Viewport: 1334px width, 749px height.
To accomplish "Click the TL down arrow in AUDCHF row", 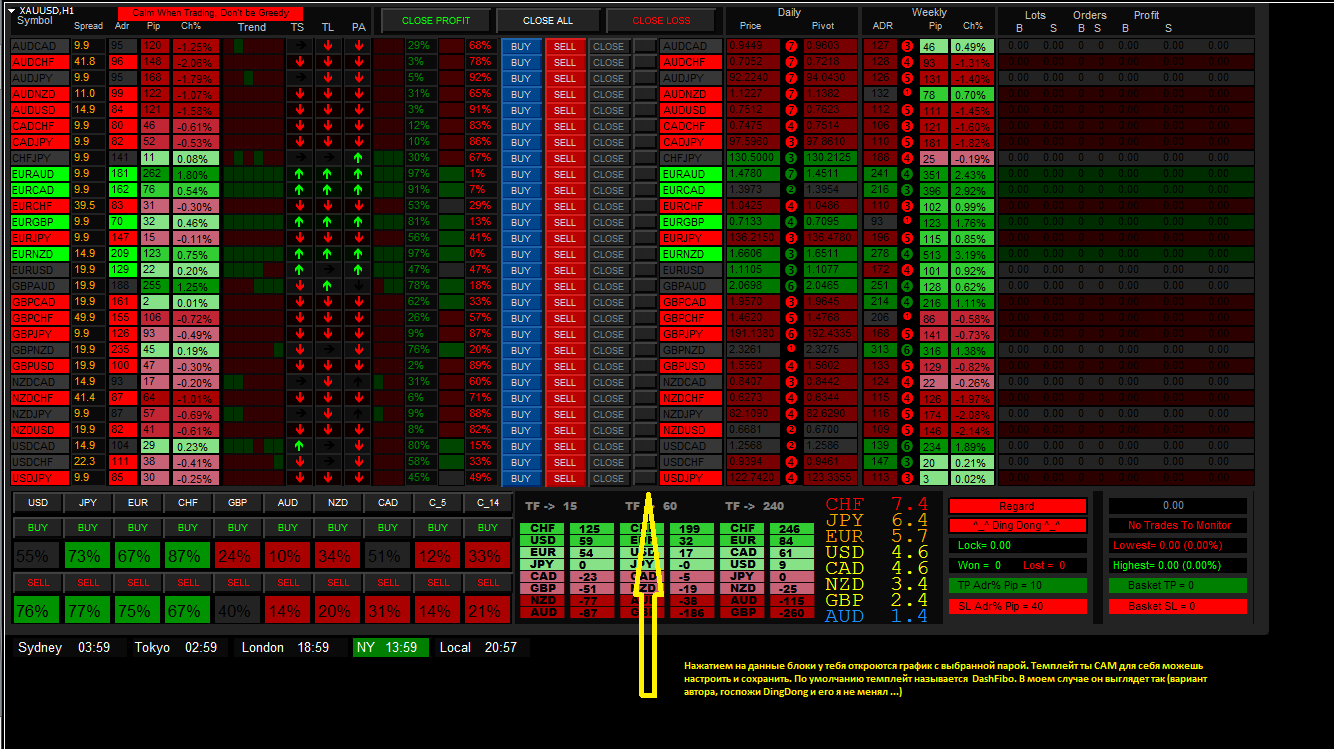I will click(x=328, y=62).
